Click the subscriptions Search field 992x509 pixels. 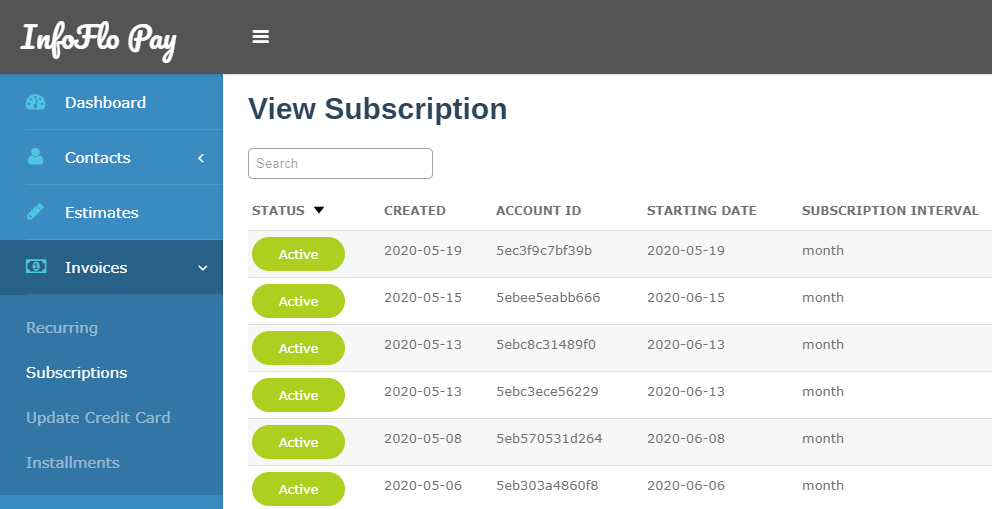click(340, 163)
